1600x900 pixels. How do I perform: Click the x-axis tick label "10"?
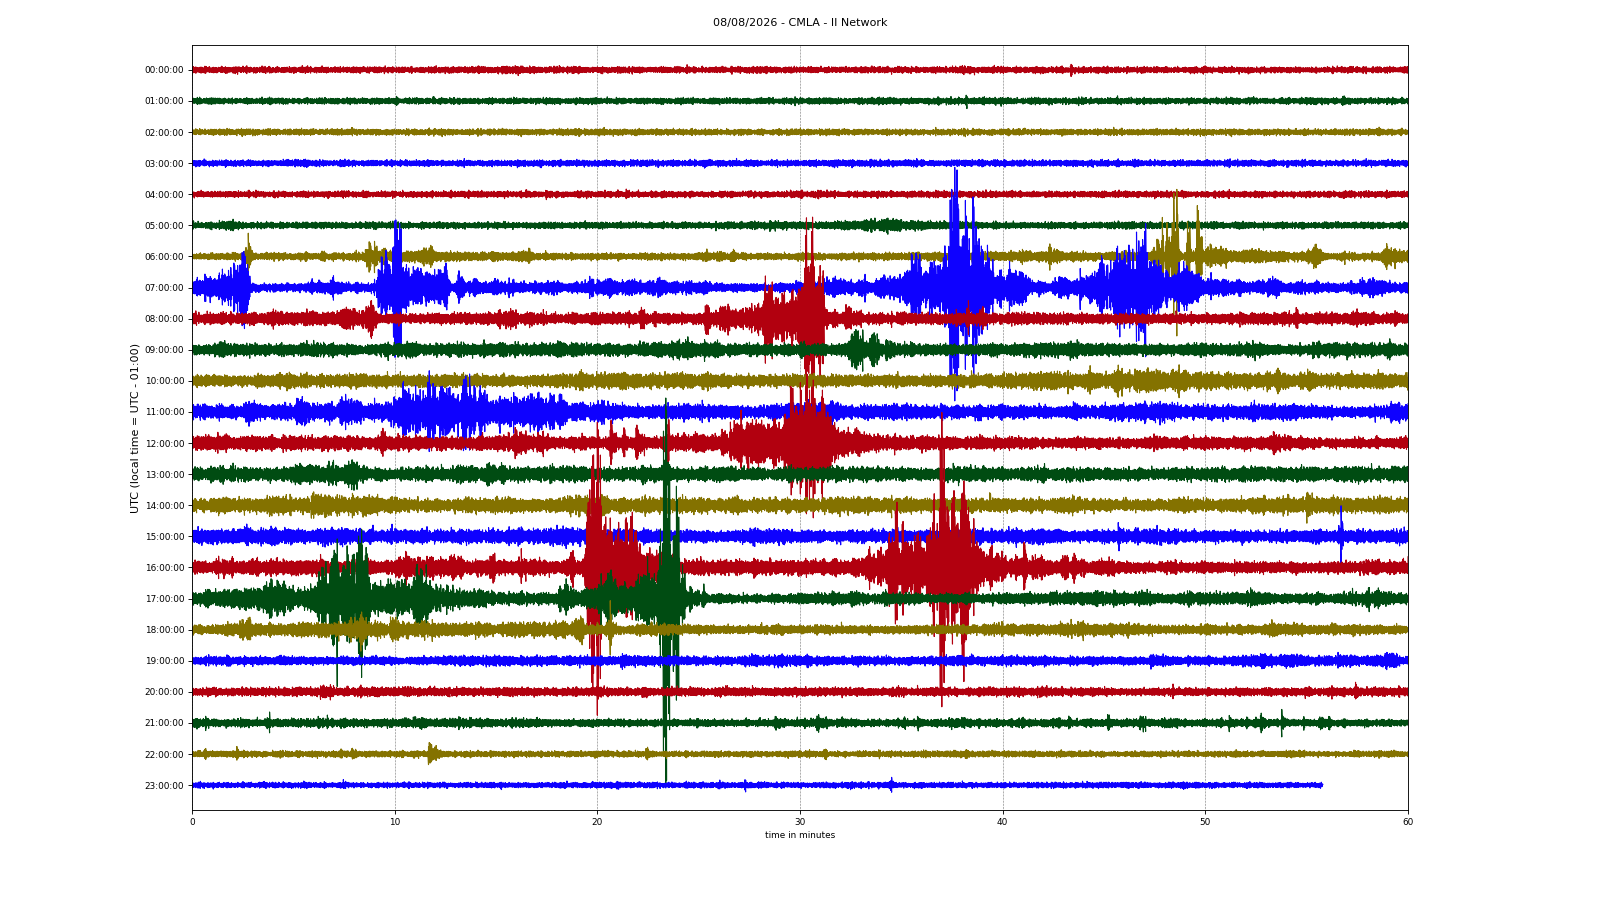pyautogui.click(x=395, y=822)
